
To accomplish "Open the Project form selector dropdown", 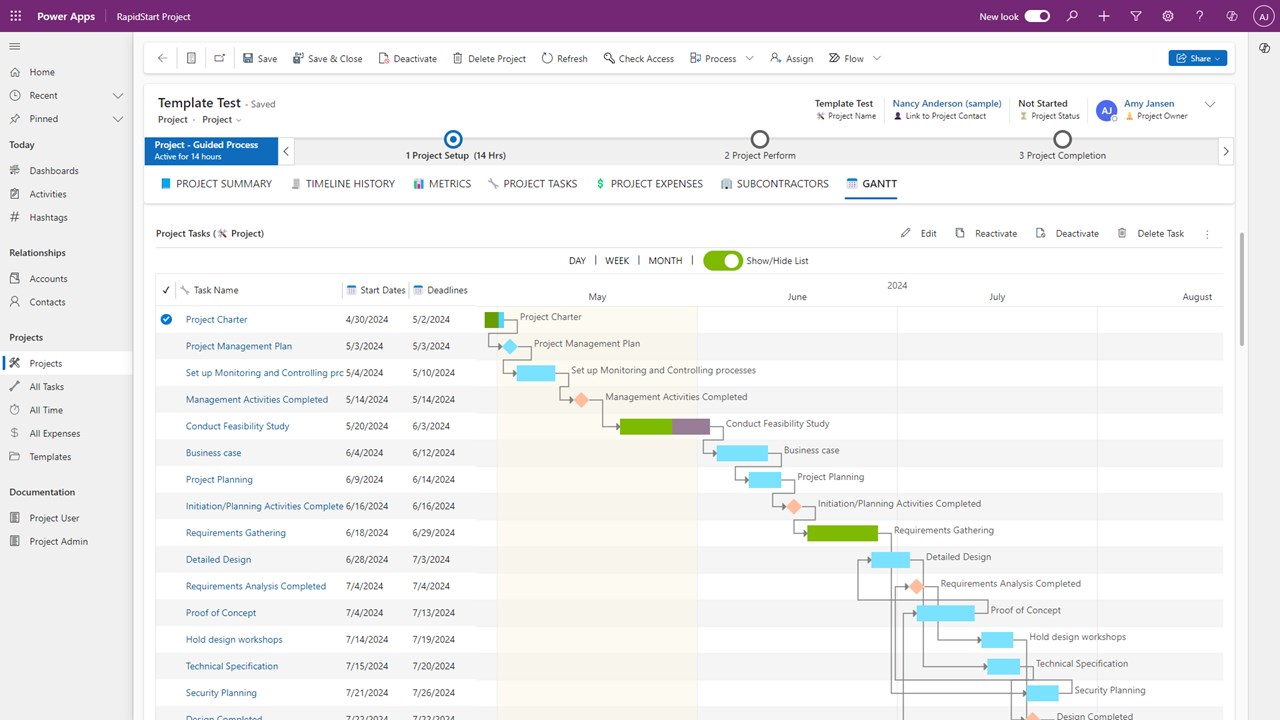I will [x=222, y=120].
